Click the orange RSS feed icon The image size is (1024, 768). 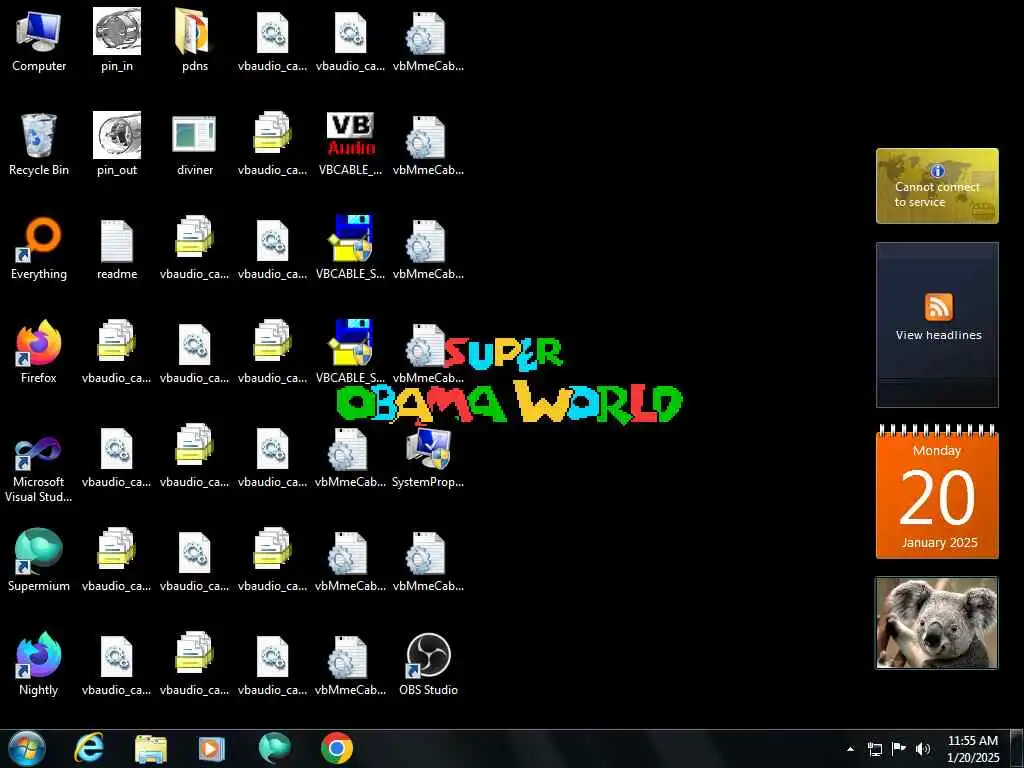point(938,307)
